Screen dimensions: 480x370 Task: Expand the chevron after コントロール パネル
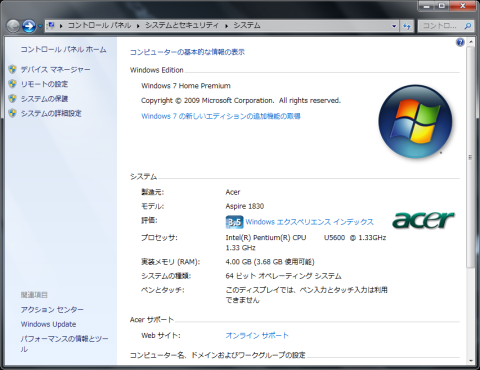tap(138, 26)
